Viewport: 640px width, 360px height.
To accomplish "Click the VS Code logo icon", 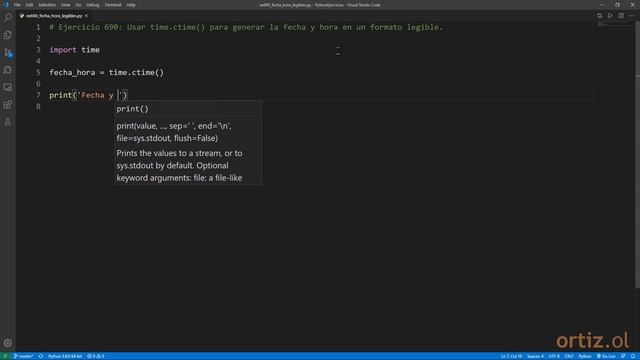I will pyautogui.click(x=6, y=5).
